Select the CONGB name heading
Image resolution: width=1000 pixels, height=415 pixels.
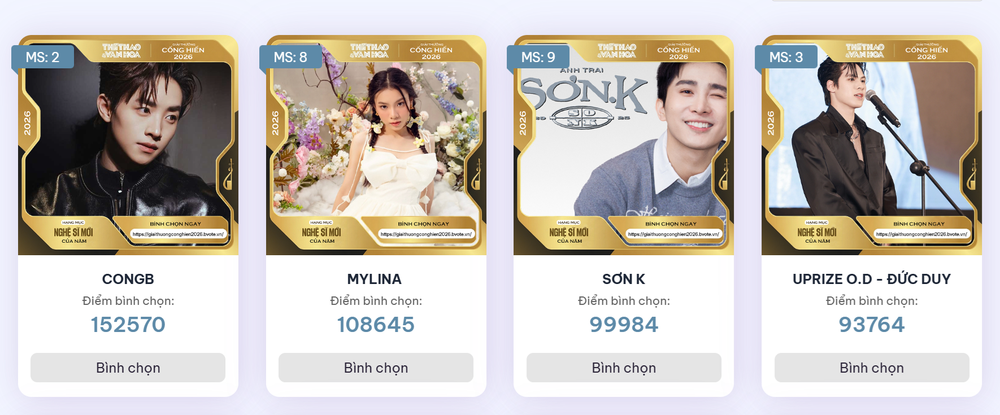click(x=128, y=279)
